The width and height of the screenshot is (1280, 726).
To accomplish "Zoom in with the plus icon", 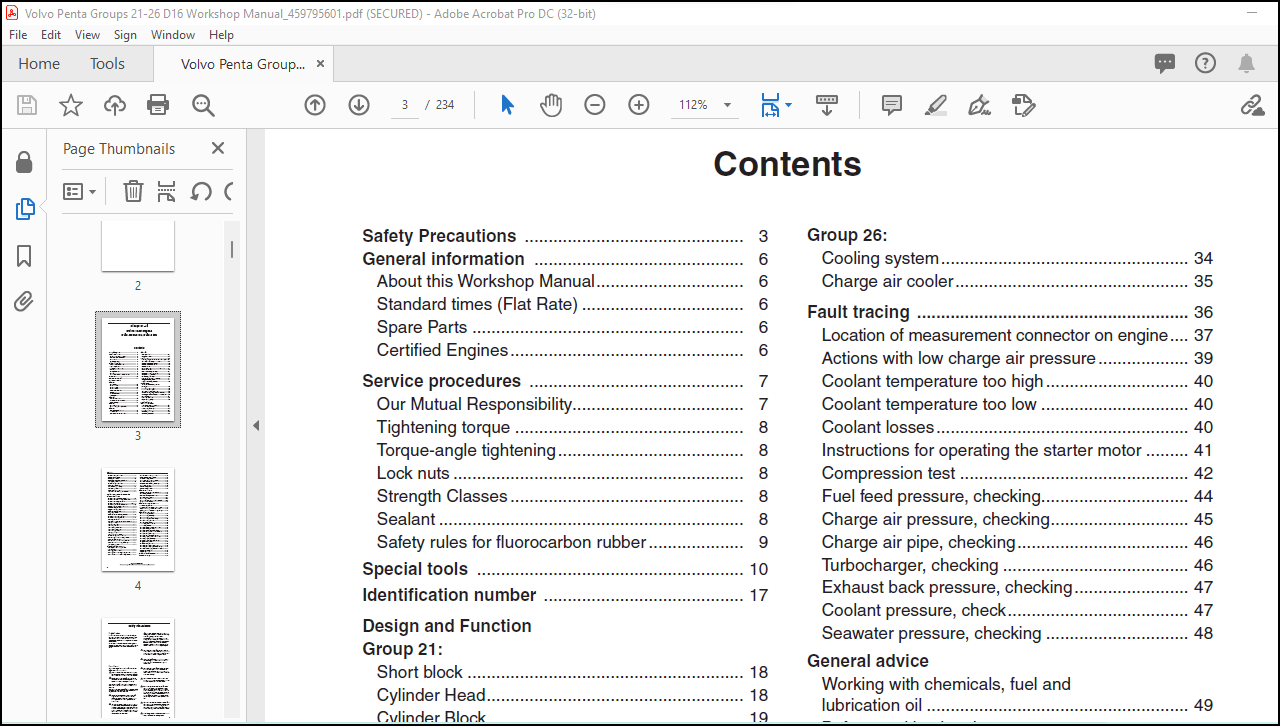I will pyautogui.click(x=639, y=105).
